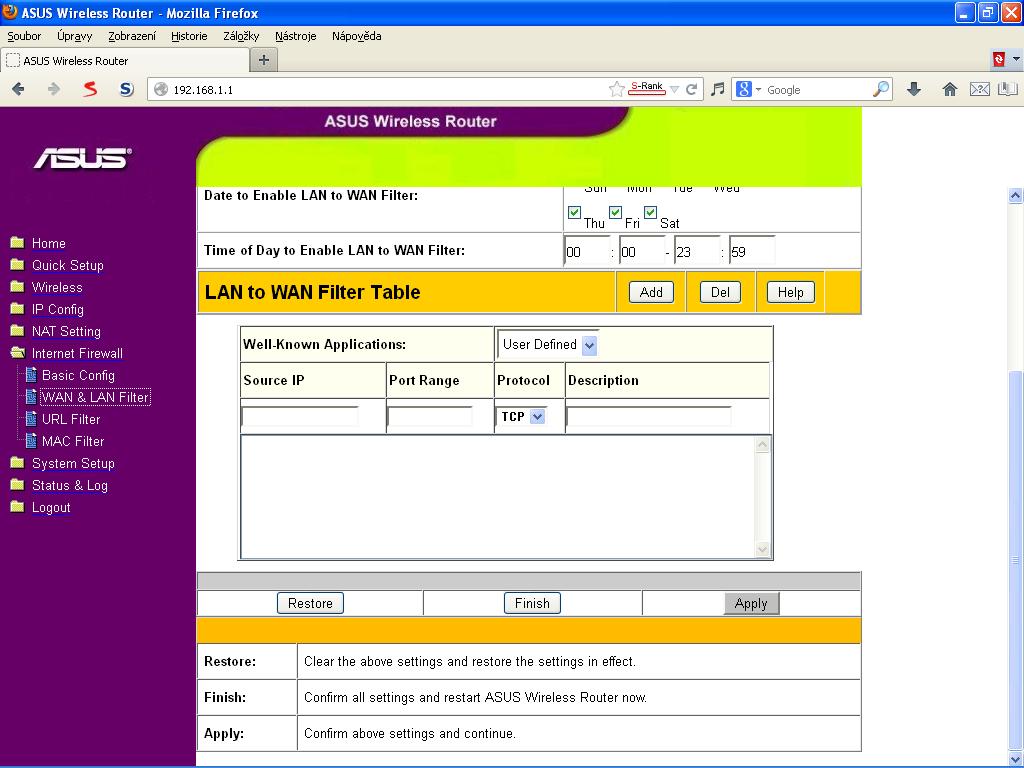The width and height of the screenshot is (1024, 768).
Task: Click the envelope mail toolbar icon
Action: pos(980,89)
